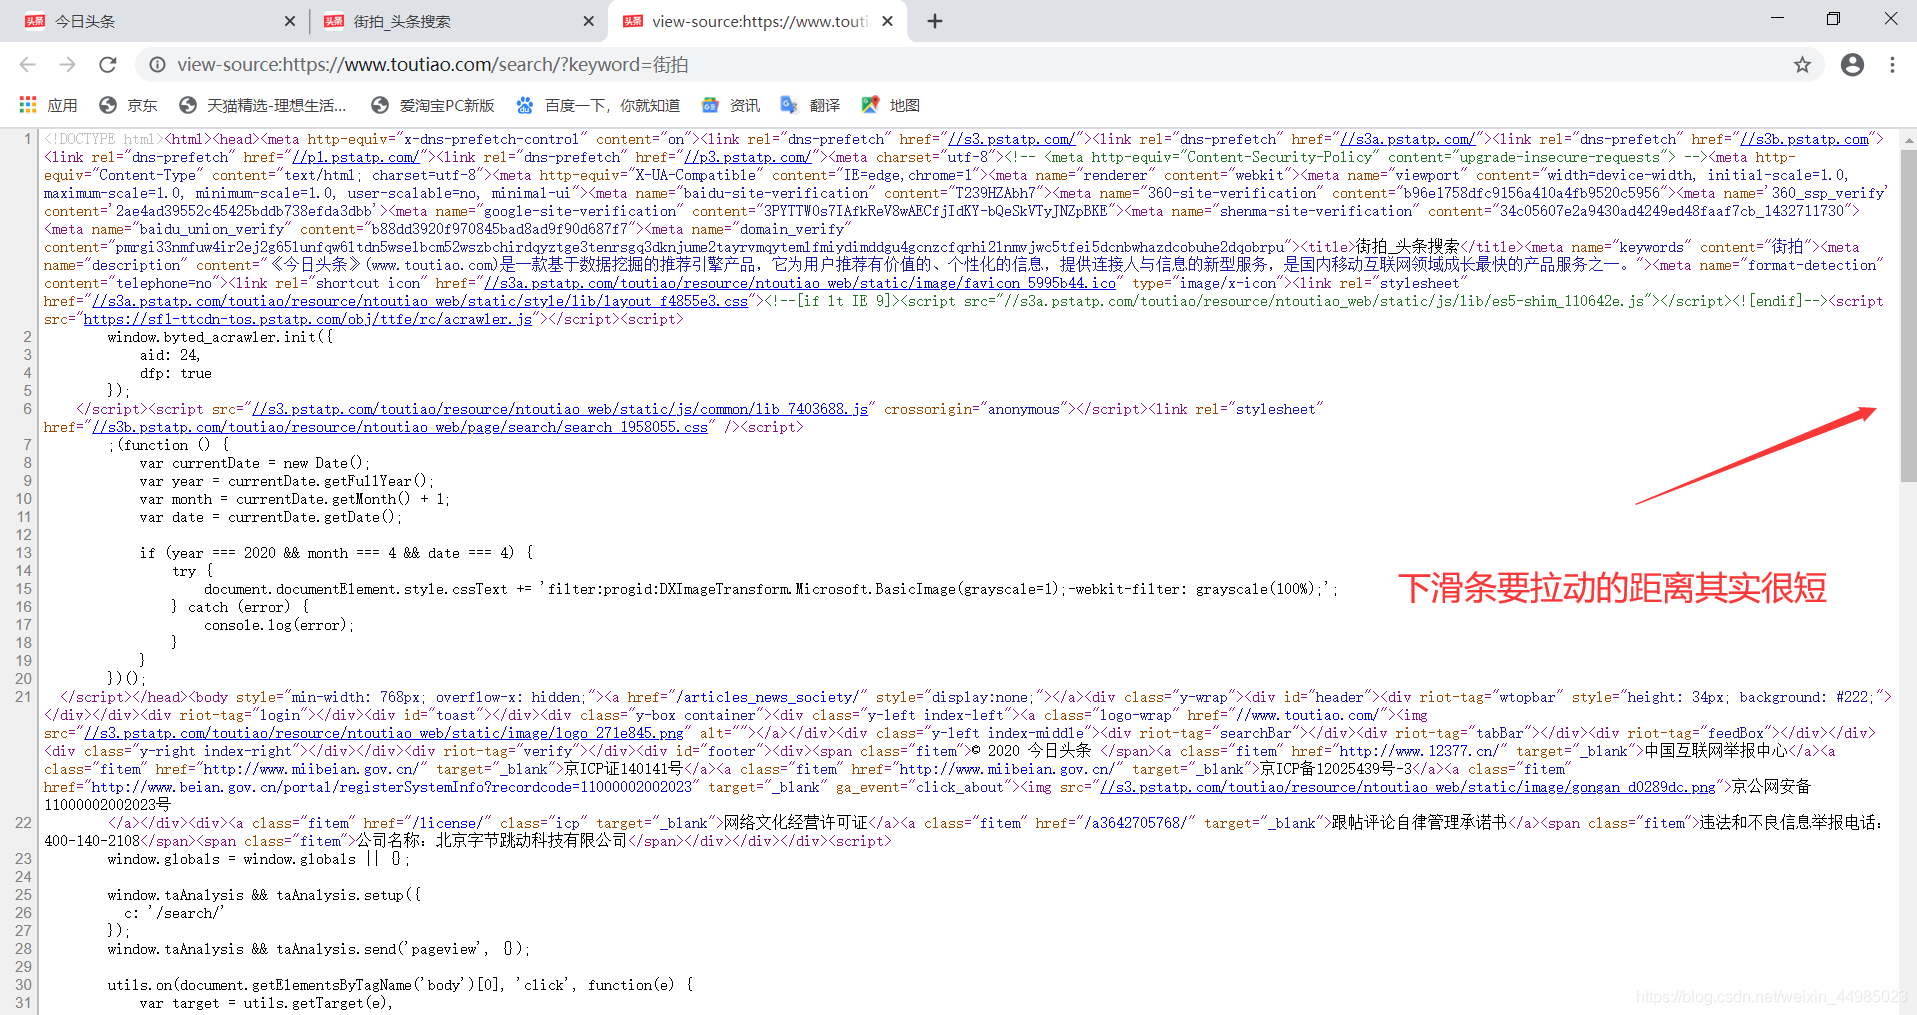The height and width of the screenshot is (1015, 1917).
Task: Open the 爱淘宝PC新版 bookmark
Action: pos(433,105)
